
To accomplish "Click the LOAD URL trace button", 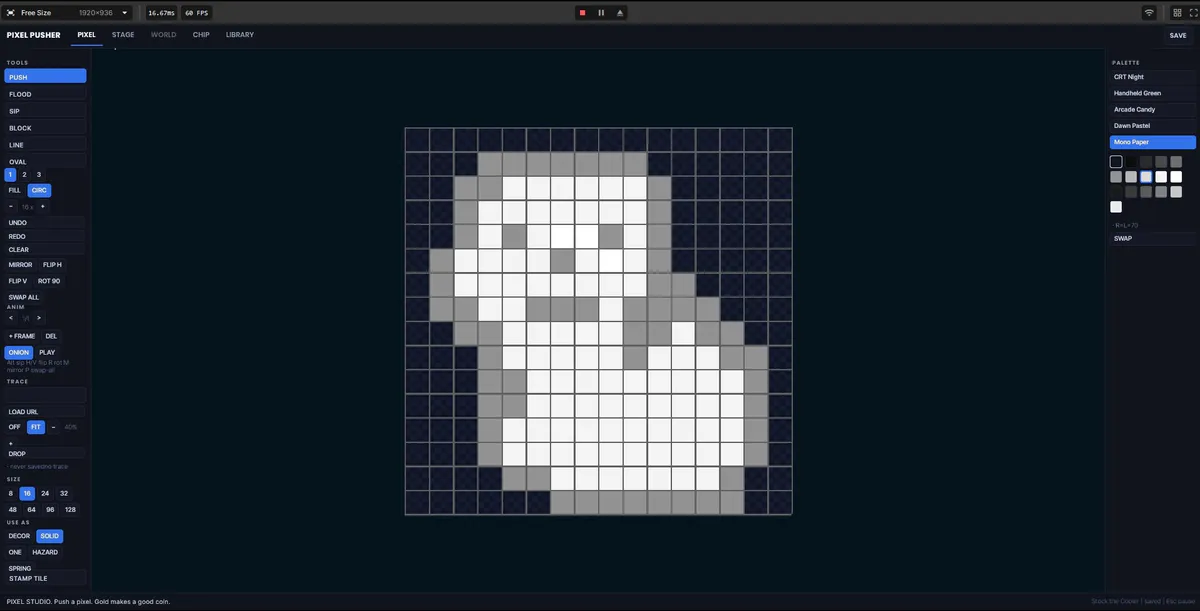I will 45,412.
